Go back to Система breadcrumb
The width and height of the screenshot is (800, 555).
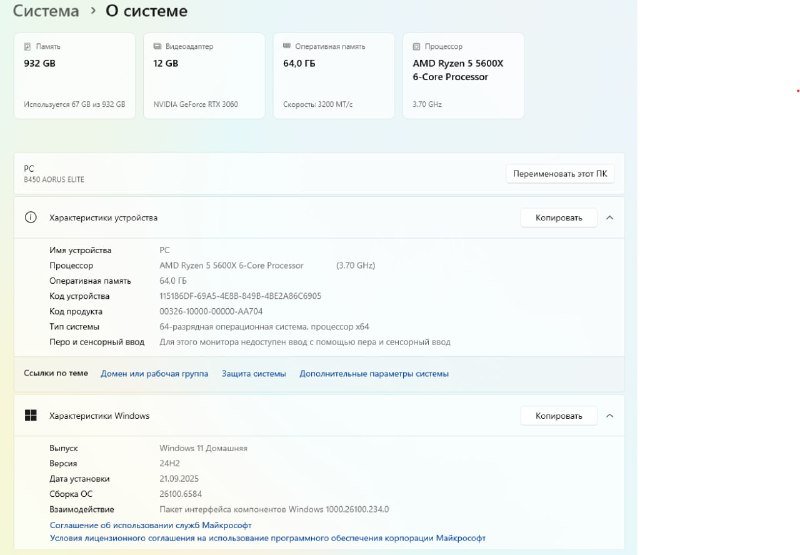46,11
